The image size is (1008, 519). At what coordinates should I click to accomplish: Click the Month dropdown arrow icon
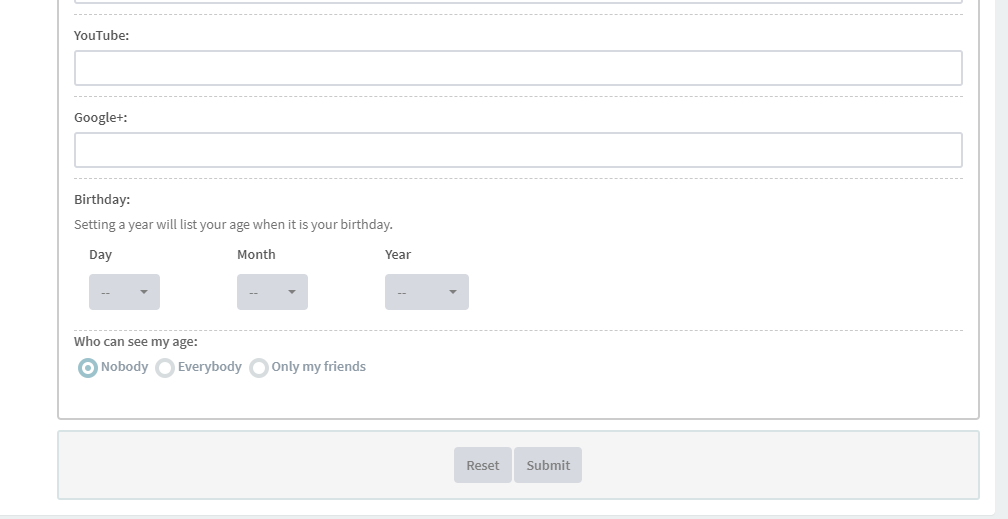click(x=292, y=292)
